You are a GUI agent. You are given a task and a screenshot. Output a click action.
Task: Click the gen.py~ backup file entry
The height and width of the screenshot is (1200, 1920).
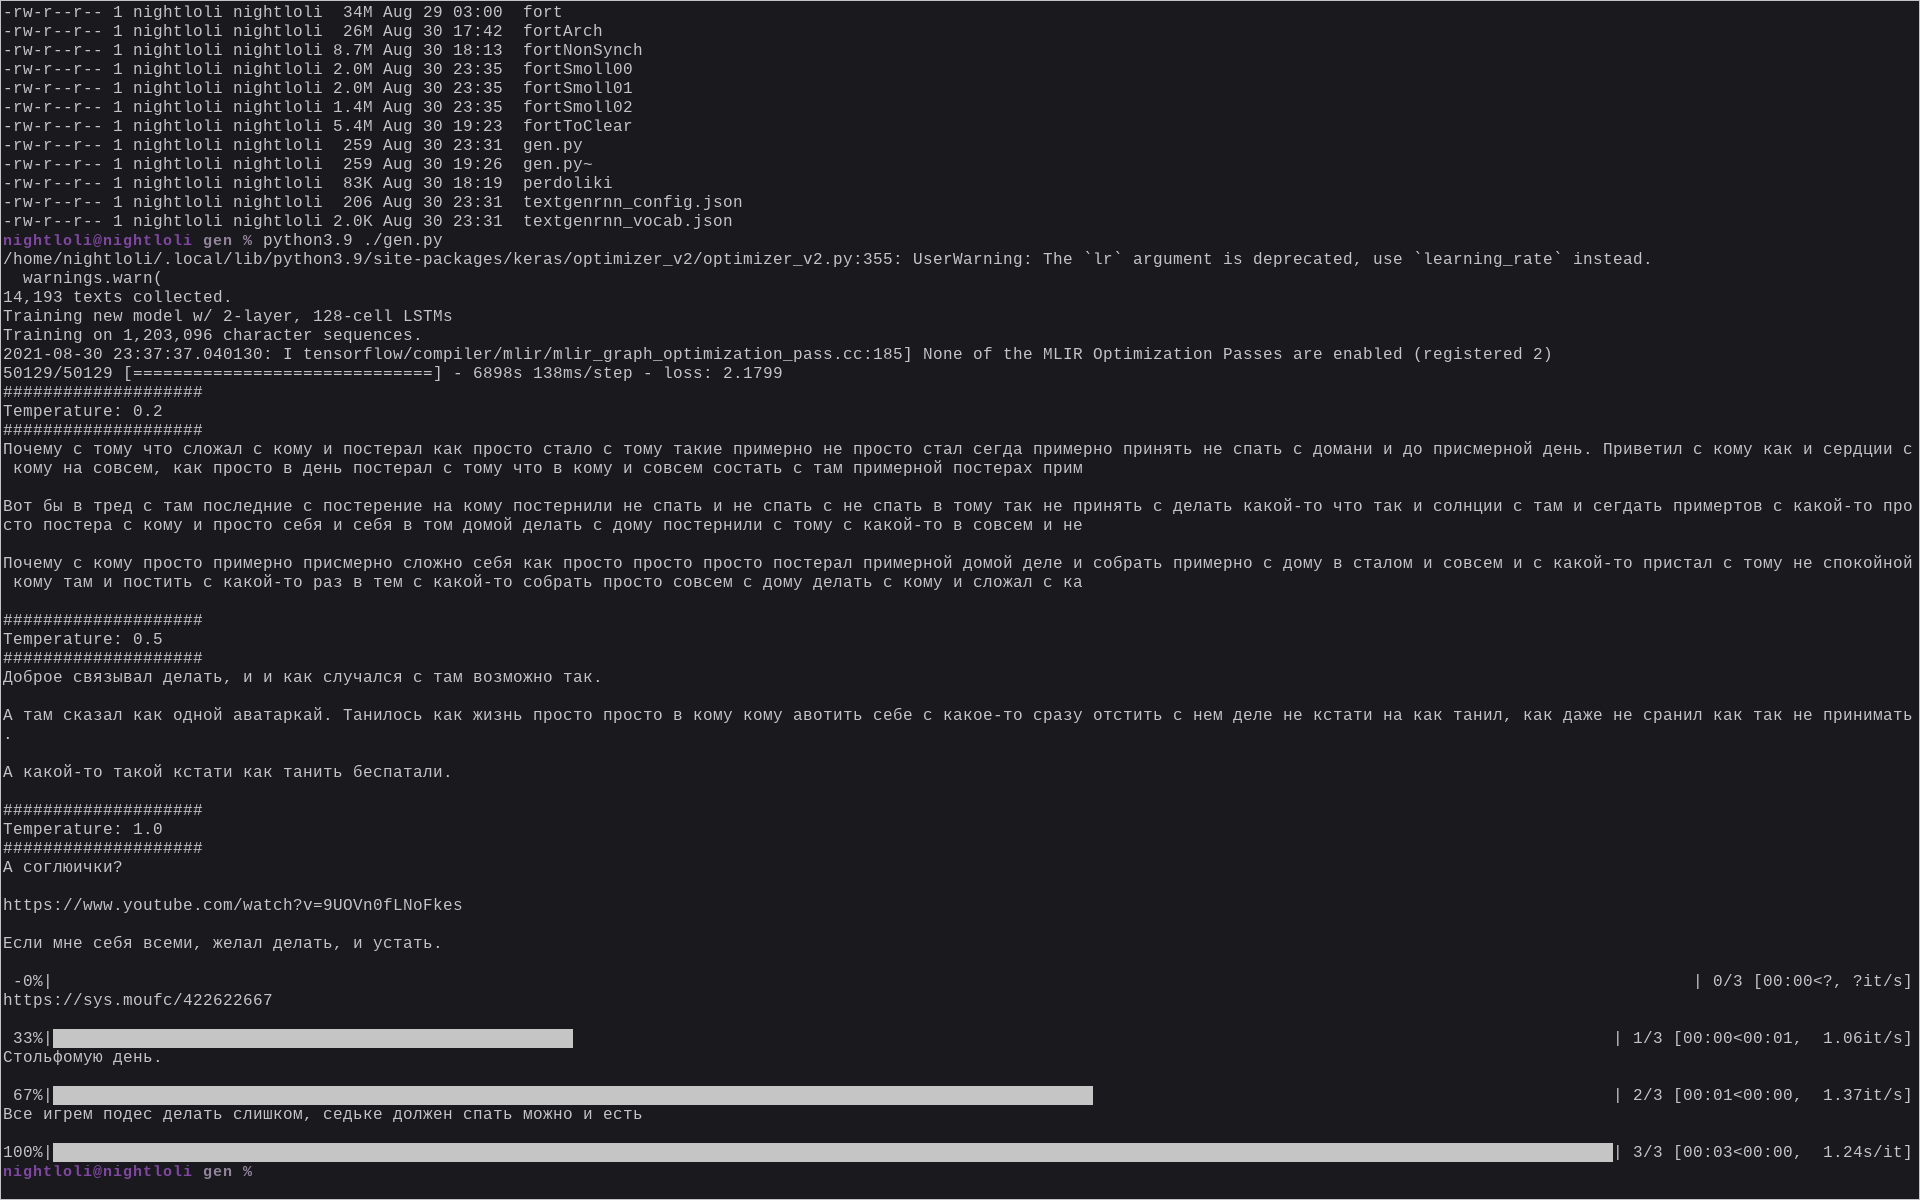click(x=557, y=164)
